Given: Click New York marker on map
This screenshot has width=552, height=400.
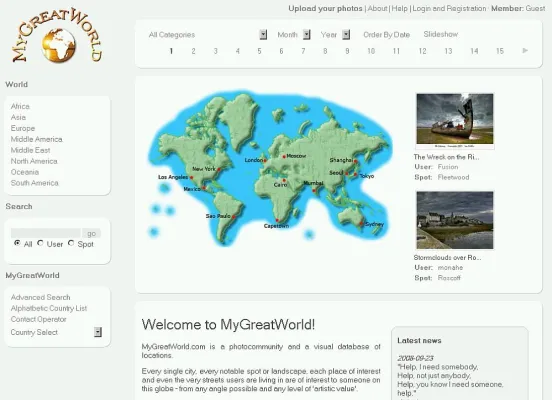Looking at the screenshot, I should 219,169.
